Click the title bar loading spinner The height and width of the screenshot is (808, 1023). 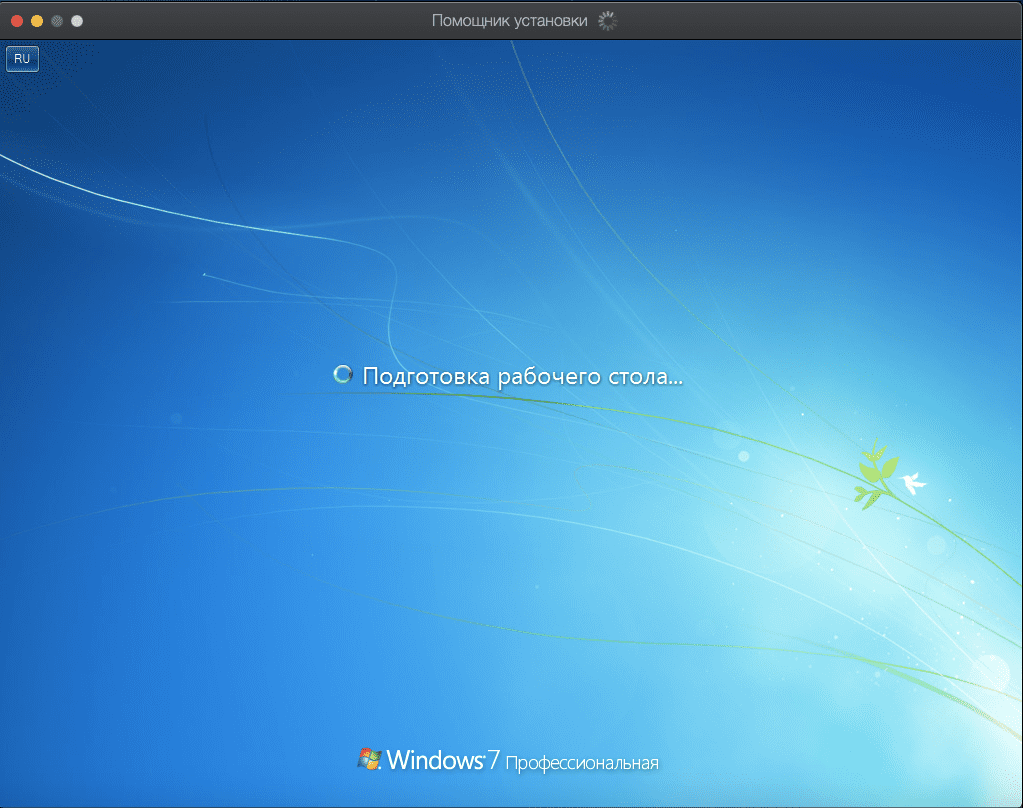[x=607, y=21]
